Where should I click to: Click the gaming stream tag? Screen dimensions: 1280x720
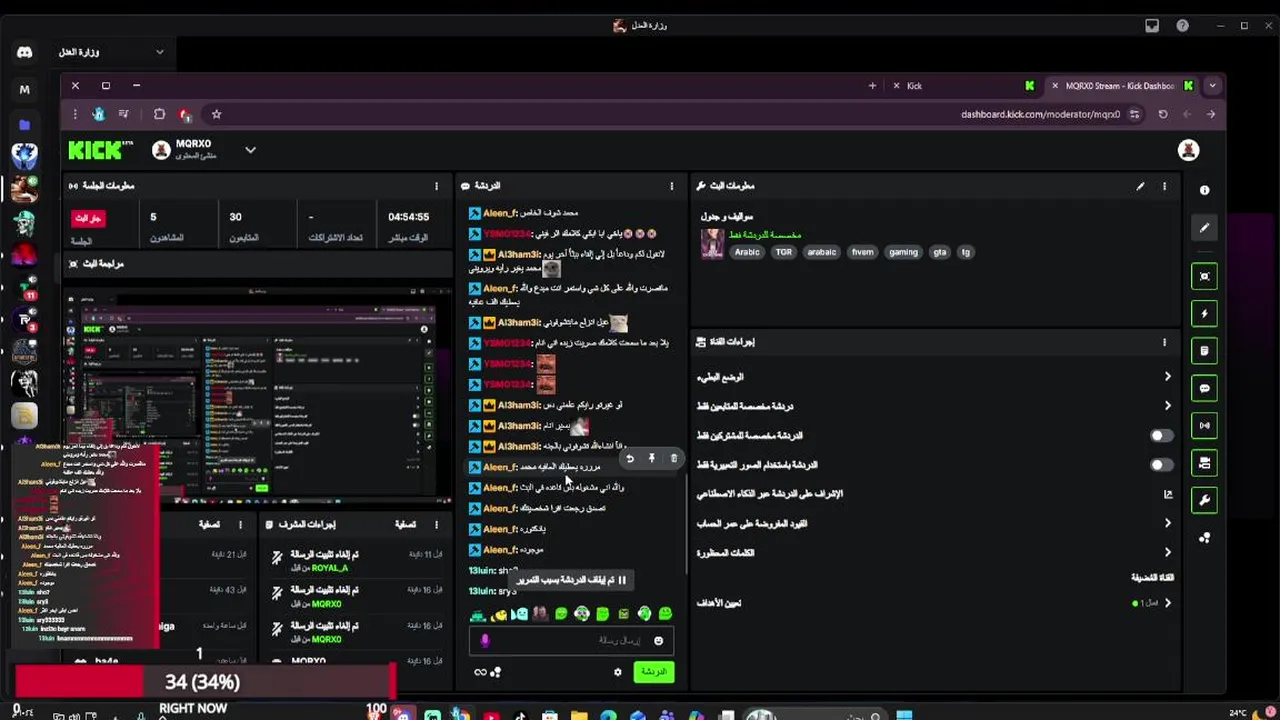[903, 252]
